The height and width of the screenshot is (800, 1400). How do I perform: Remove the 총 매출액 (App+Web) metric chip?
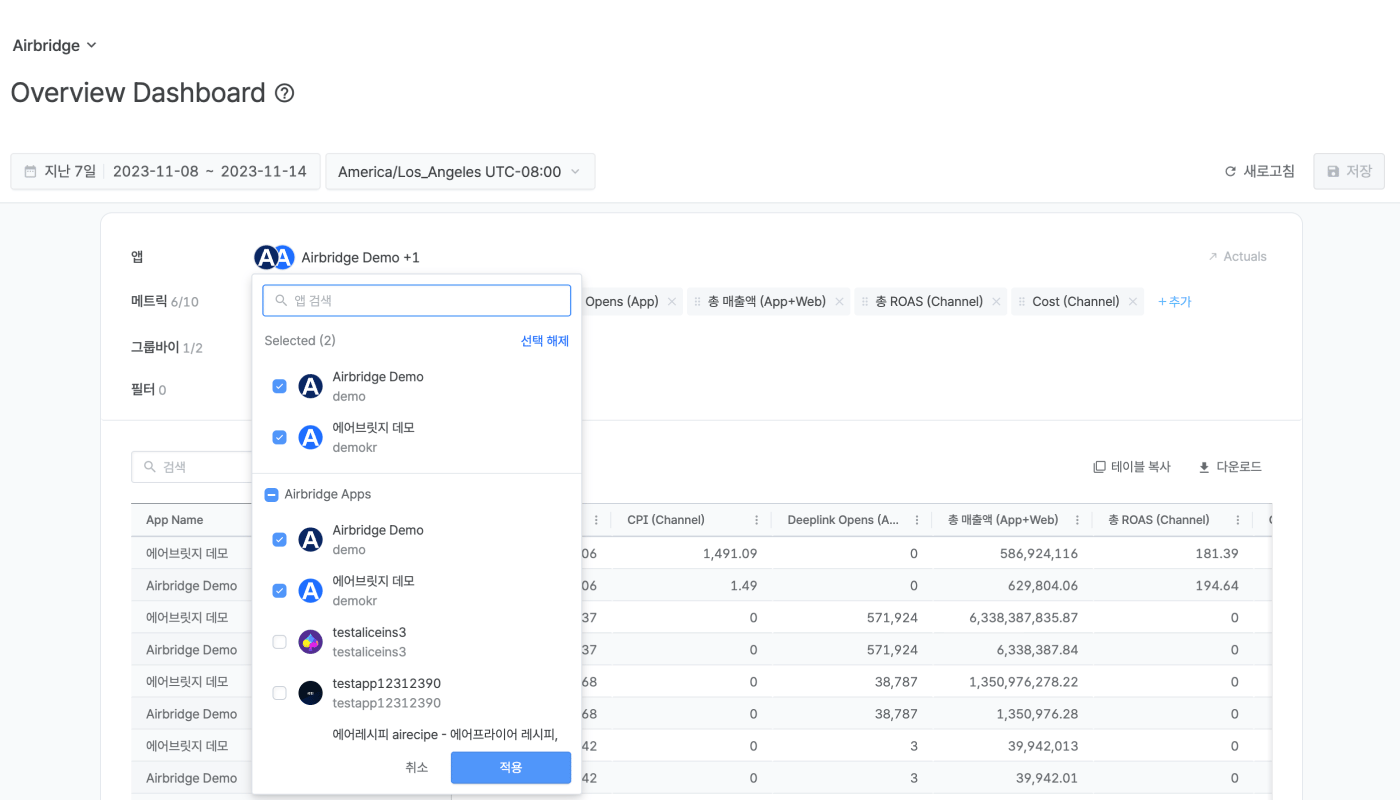click(x=839, y=301)
